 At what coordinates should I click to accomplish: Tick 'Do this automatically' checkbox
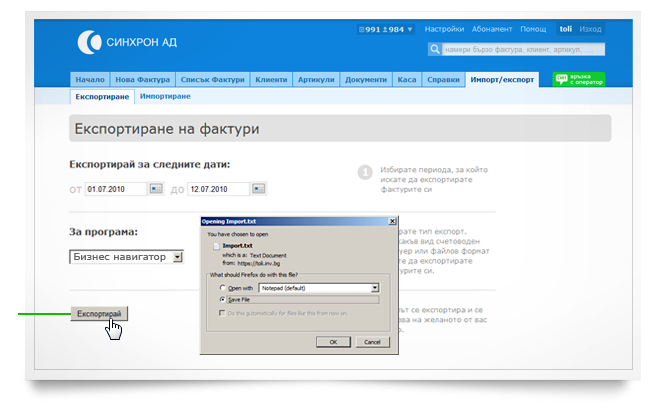[x=221, y=314]
